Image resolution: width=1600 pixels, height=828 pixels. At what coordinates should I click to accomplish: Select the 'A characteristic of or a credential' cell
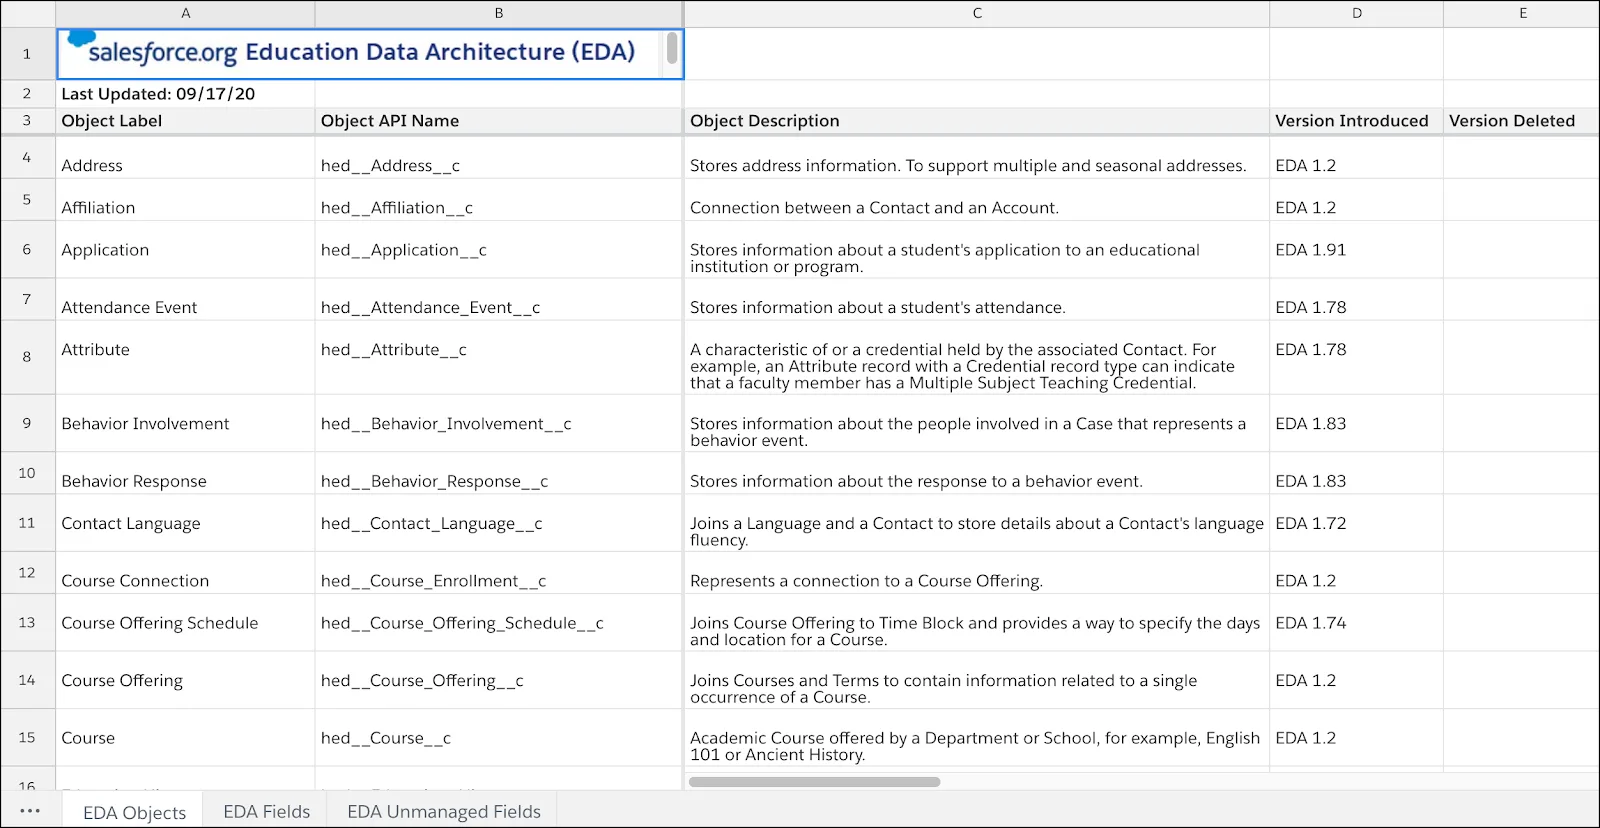click(977, 358)
